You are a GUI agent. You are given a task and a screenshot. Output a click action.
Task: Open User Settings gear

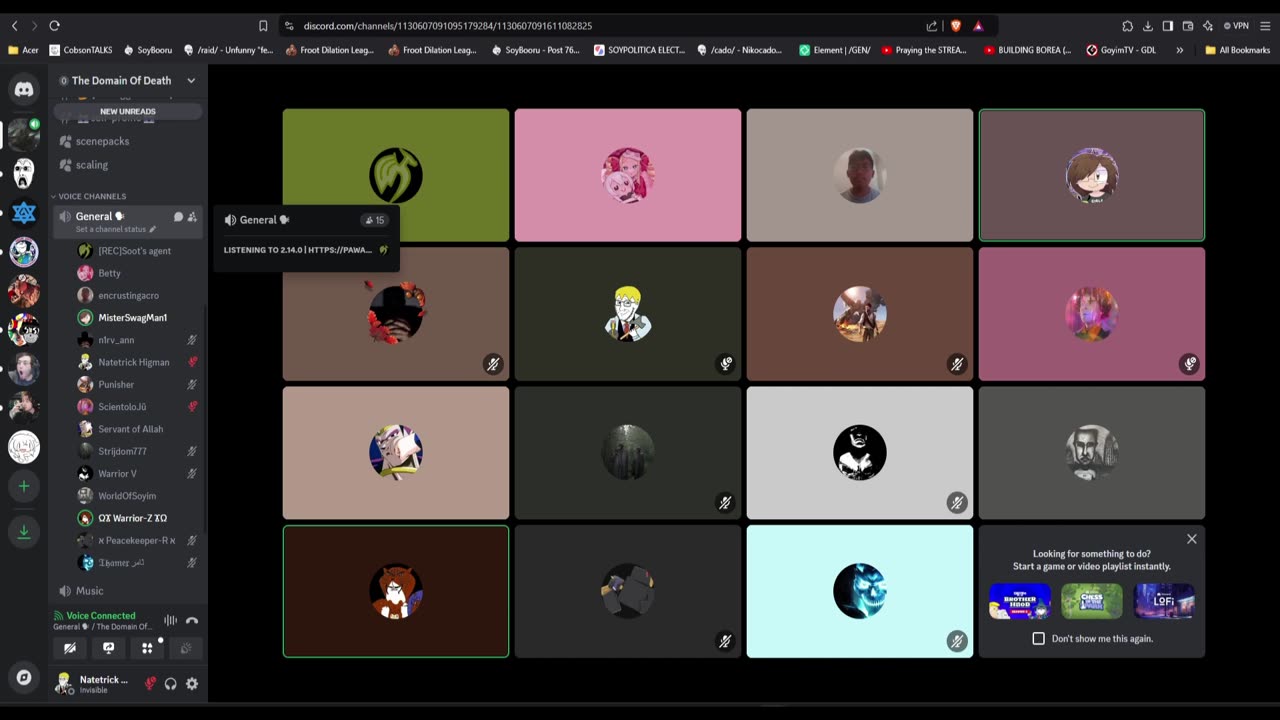pos(192,684)
